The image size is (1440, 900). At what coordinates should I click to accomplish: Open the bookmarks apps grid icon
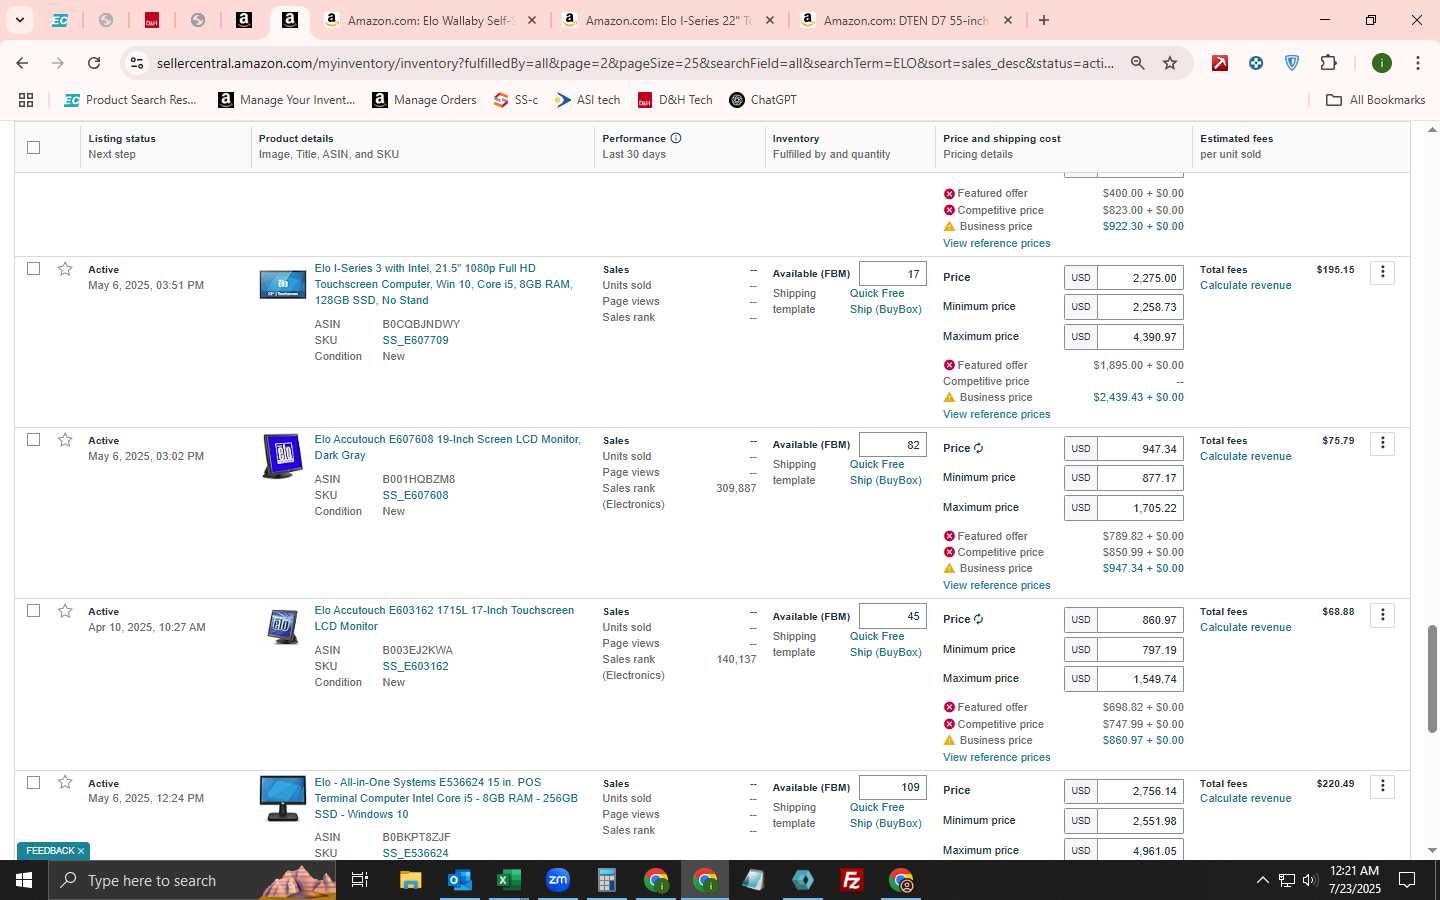tap(26, 100)
